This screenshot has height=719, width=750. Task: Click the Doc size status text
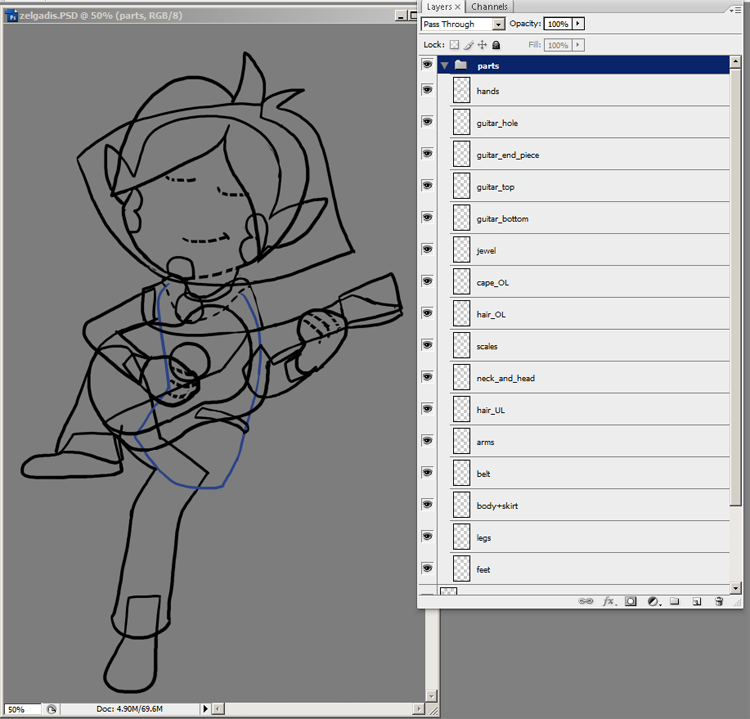coord(129,708)
